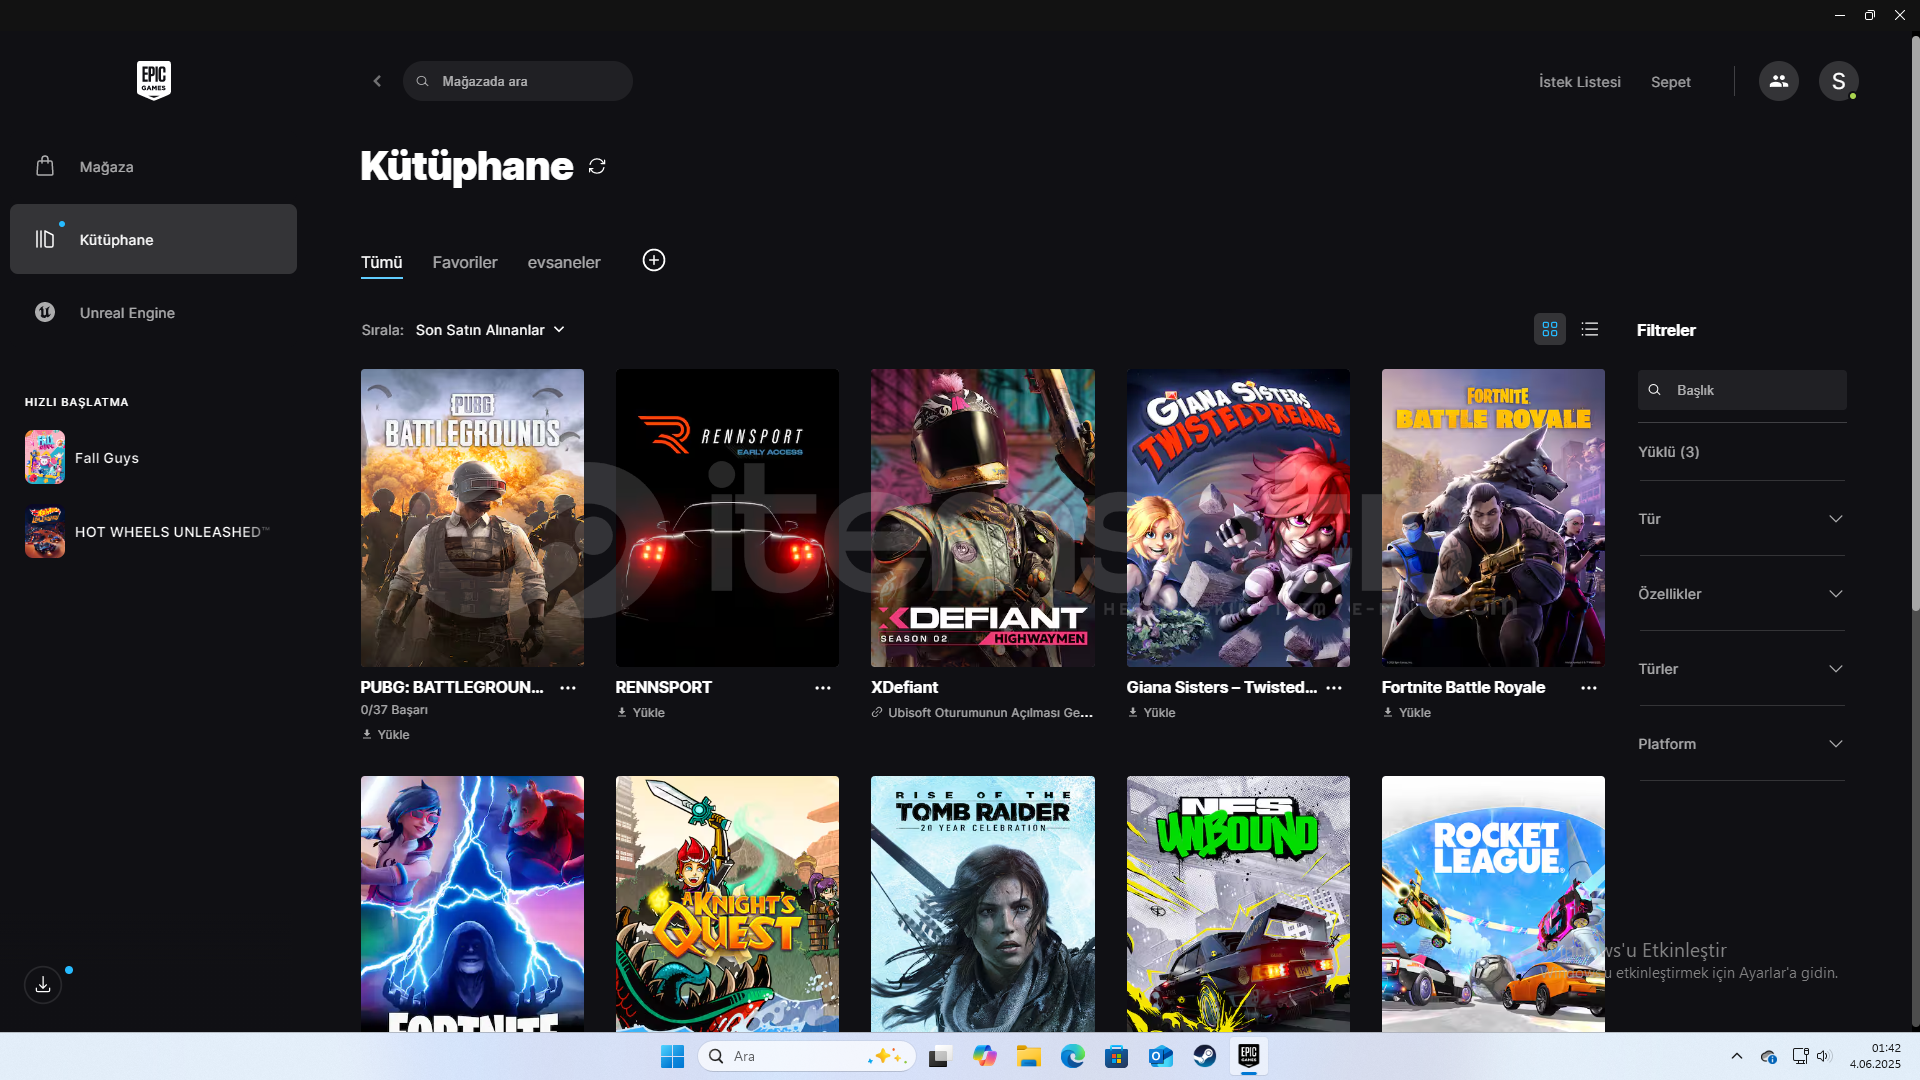Open the downloads icon in sidebar

43,985
